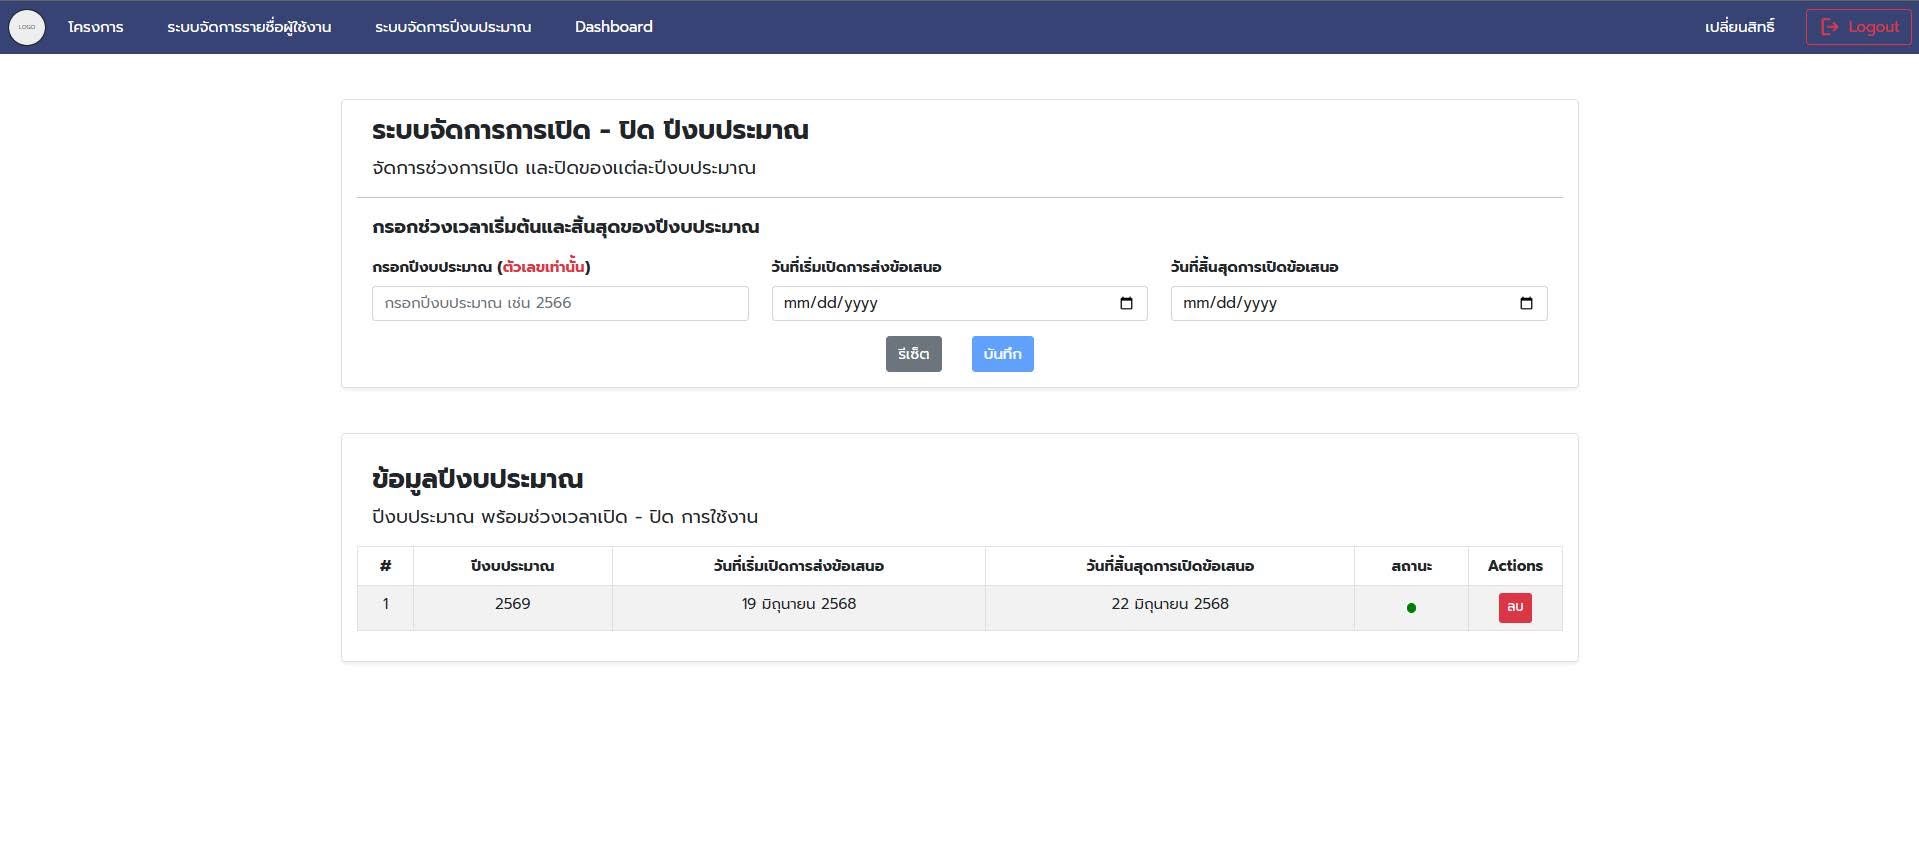Delete the 2569 budget year row
The image size is (1919, 867).
[1514, 607]
